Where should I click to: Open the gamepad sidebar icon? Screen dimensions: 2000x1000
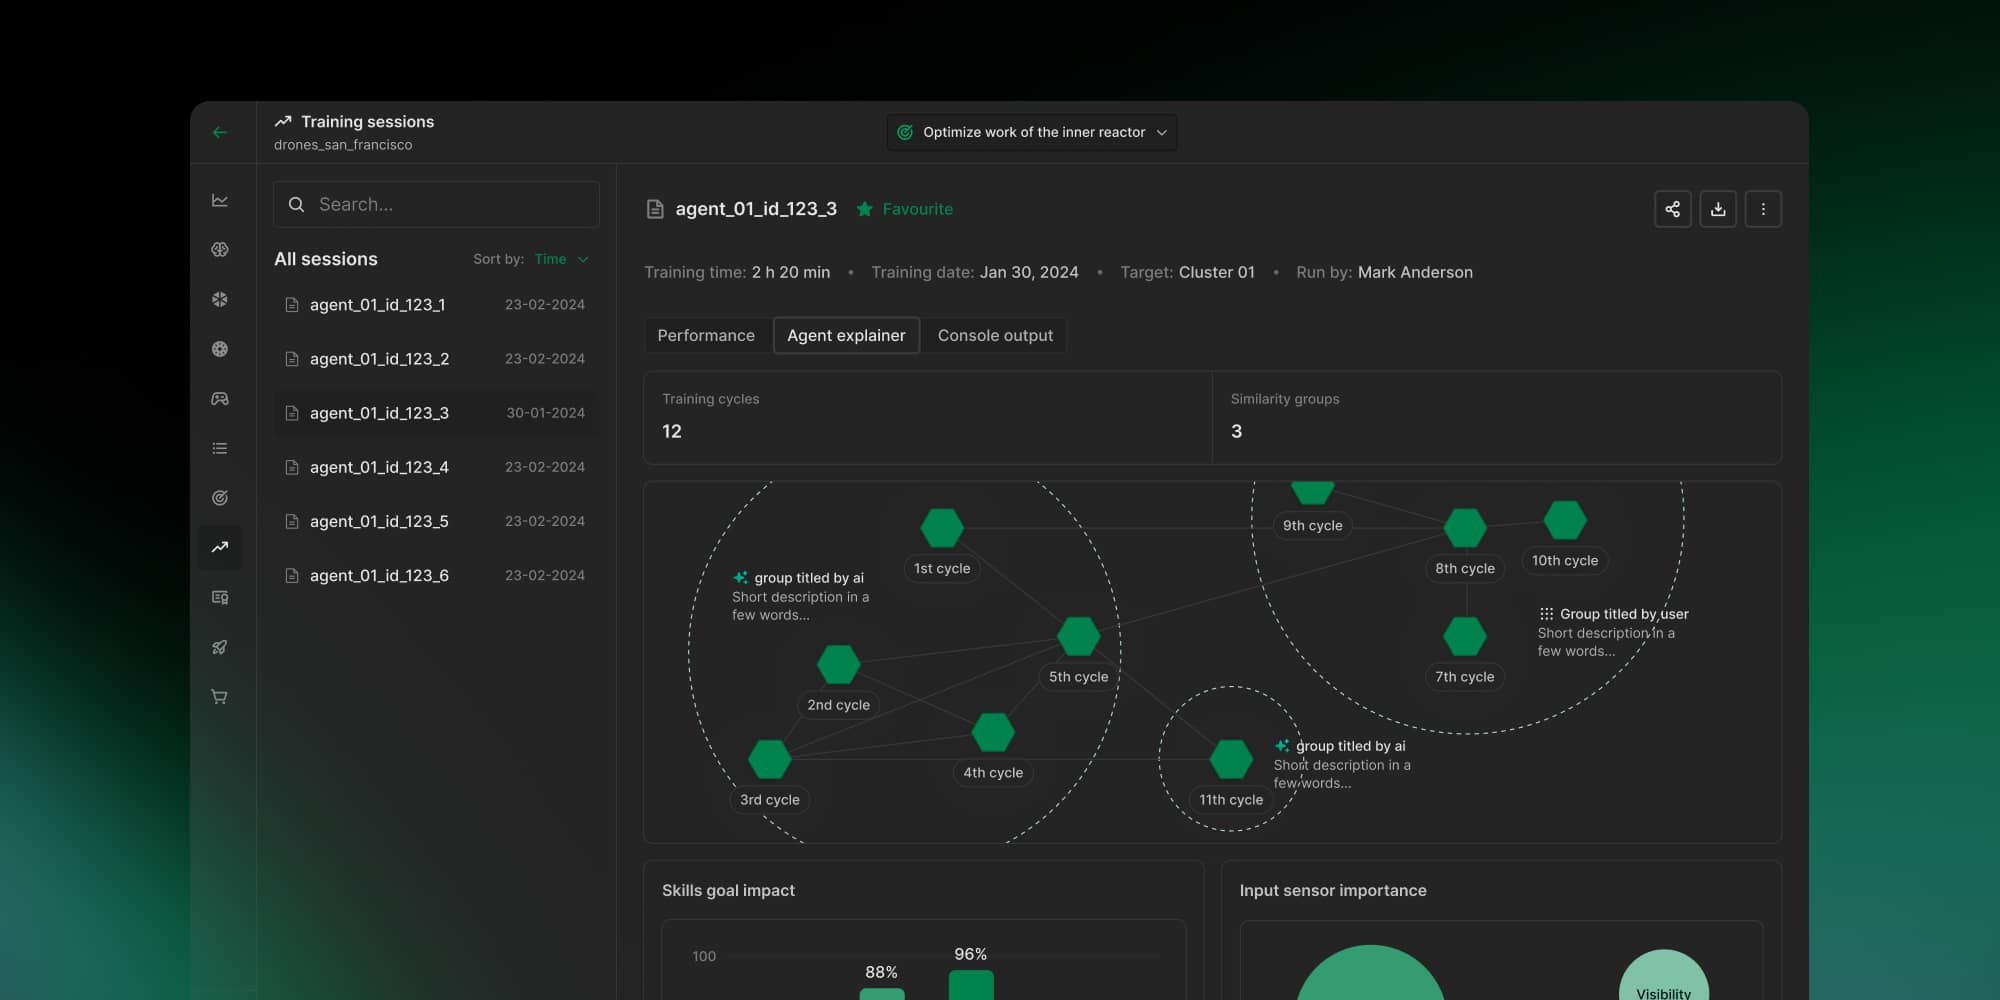(220, 398)
